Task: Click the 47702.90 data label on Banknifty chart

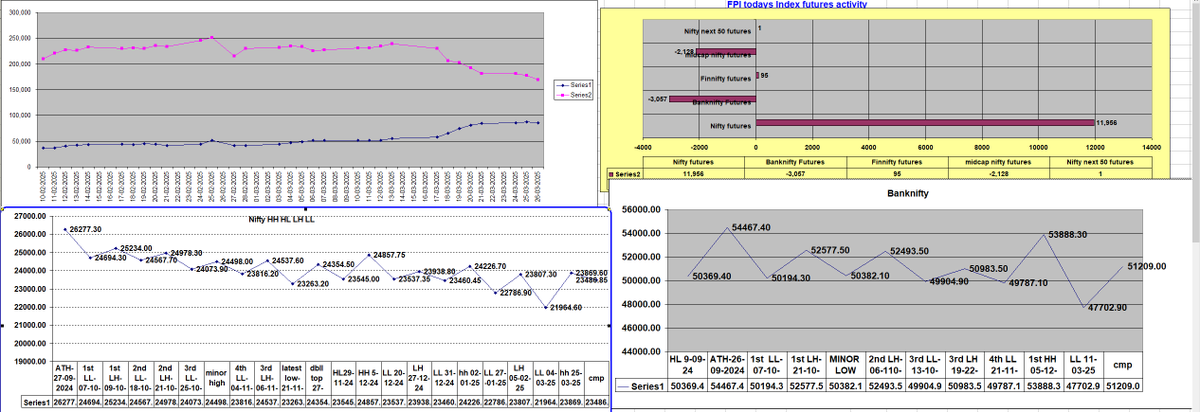Action: (x=1107, y=307)
